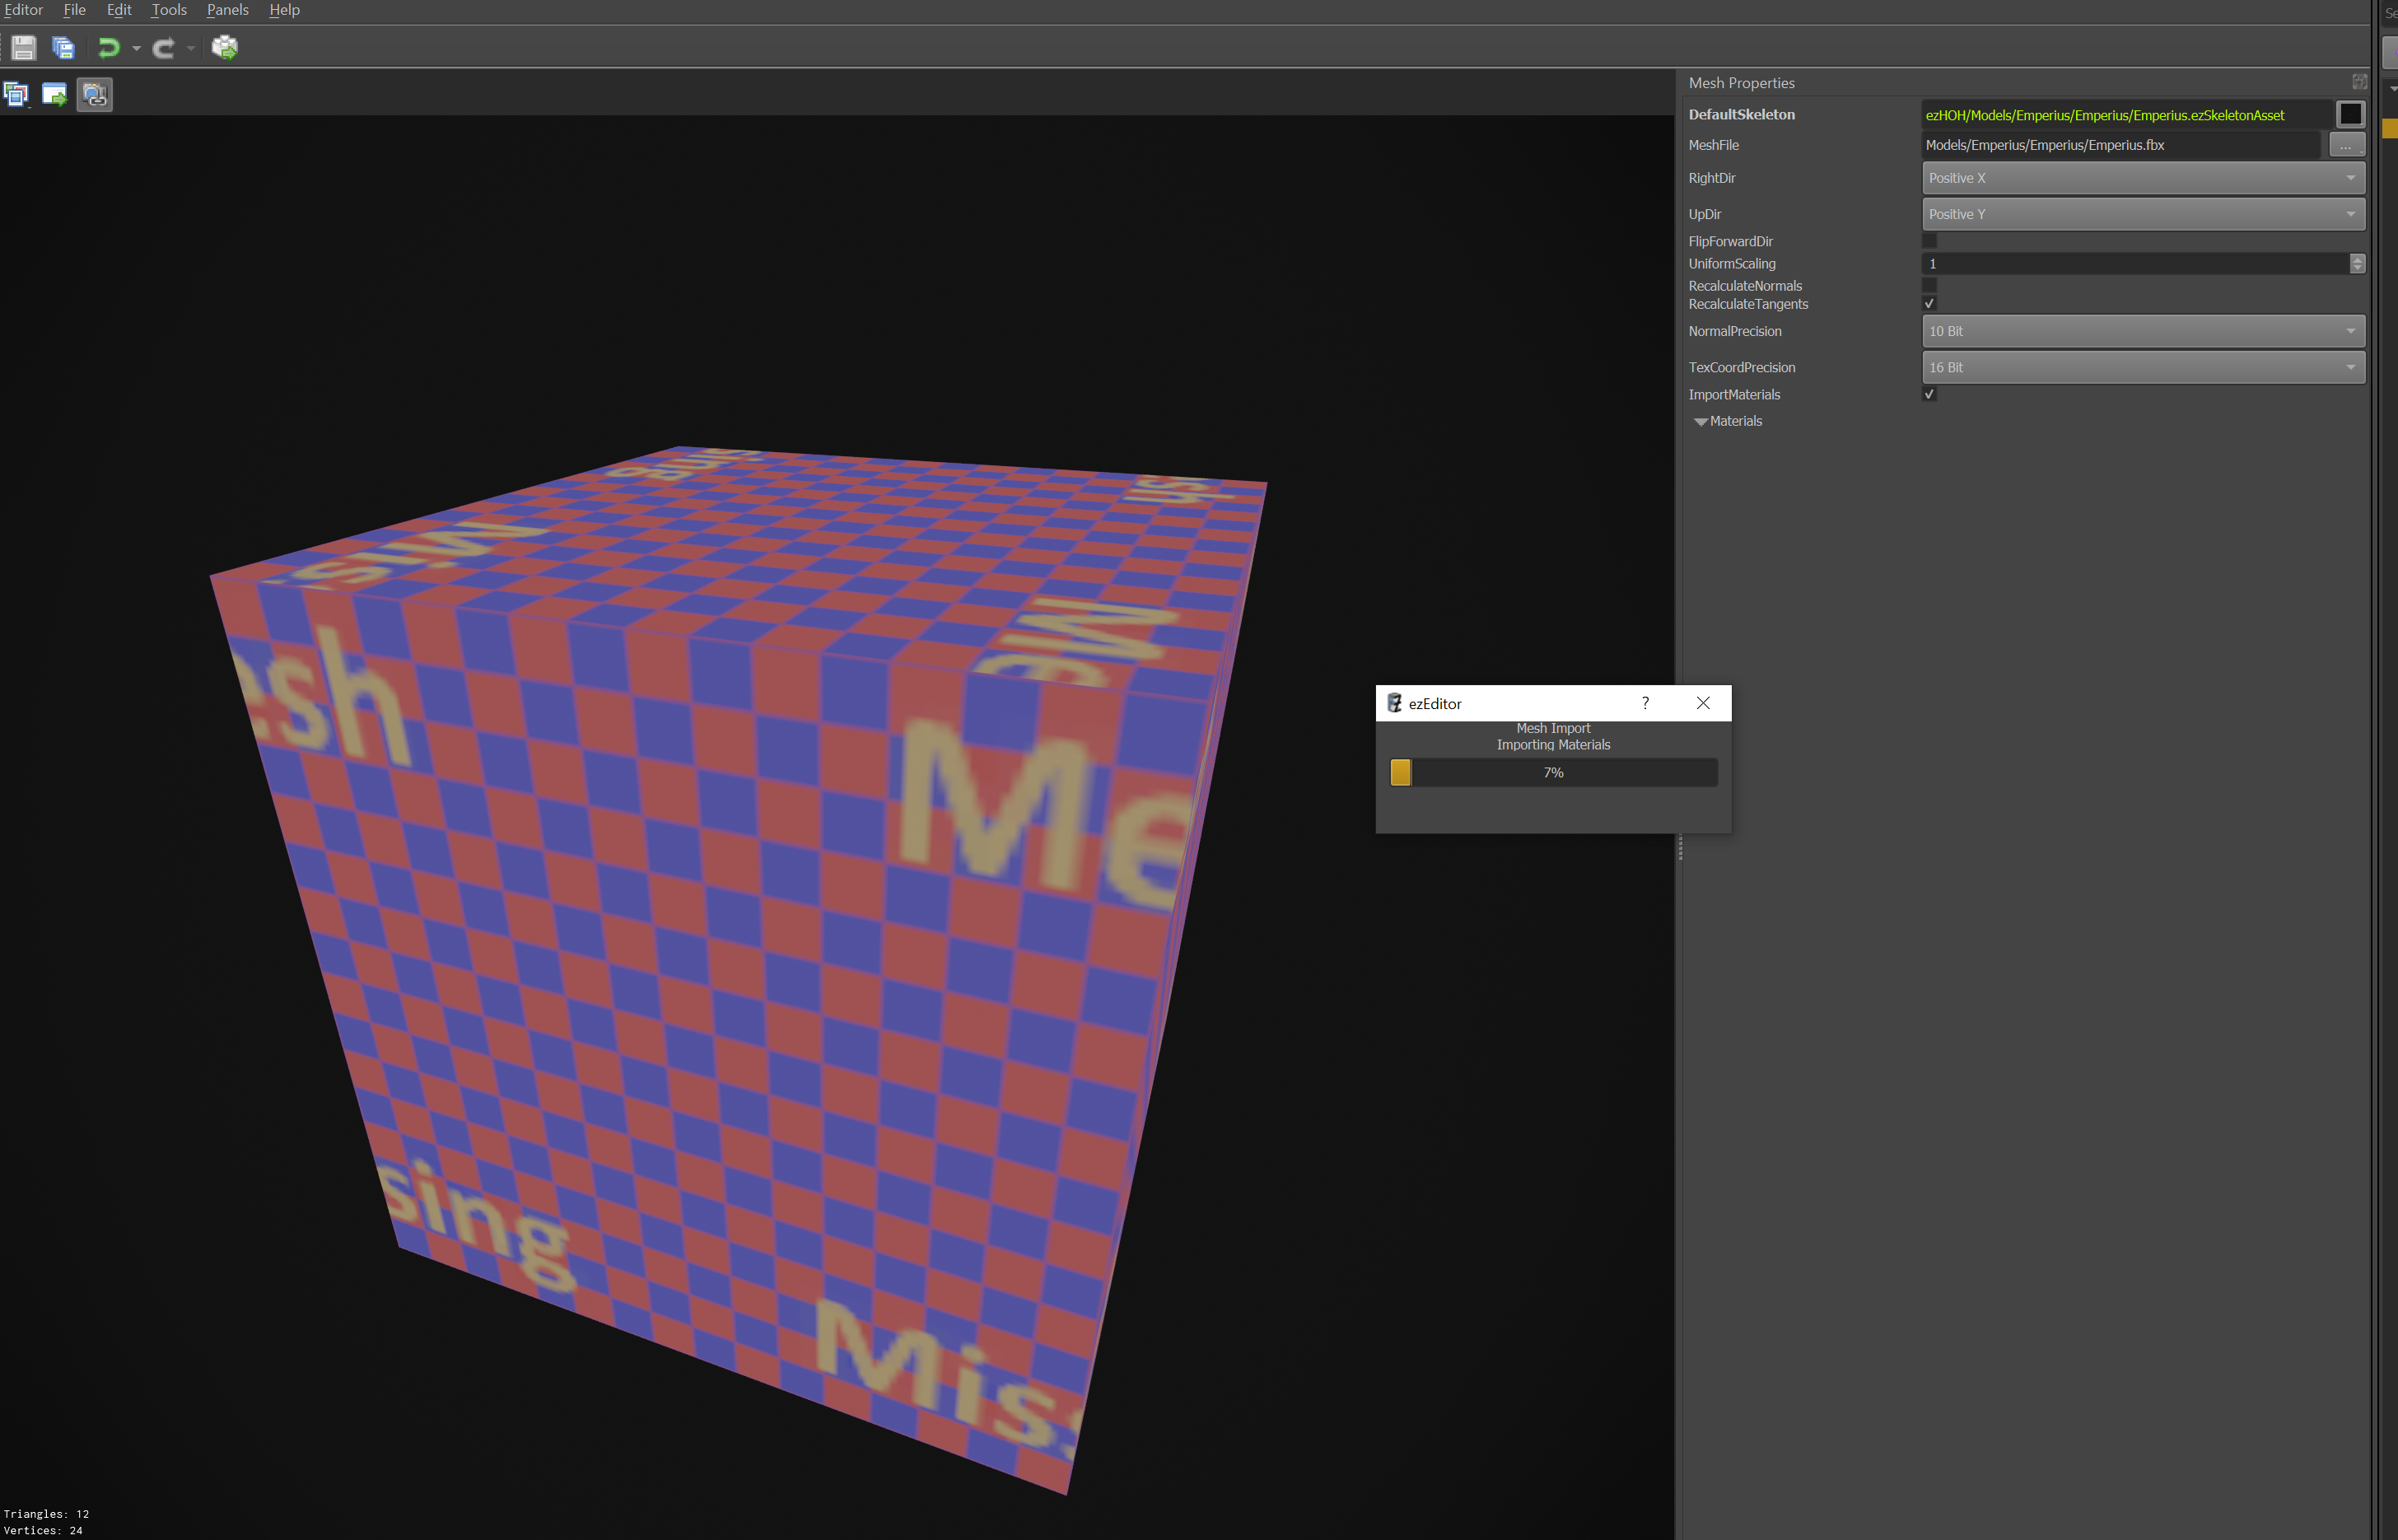The image size is (2398, 1540).
Task: Click the MeshFile browse '...' button
Action: click(2346, 145)
